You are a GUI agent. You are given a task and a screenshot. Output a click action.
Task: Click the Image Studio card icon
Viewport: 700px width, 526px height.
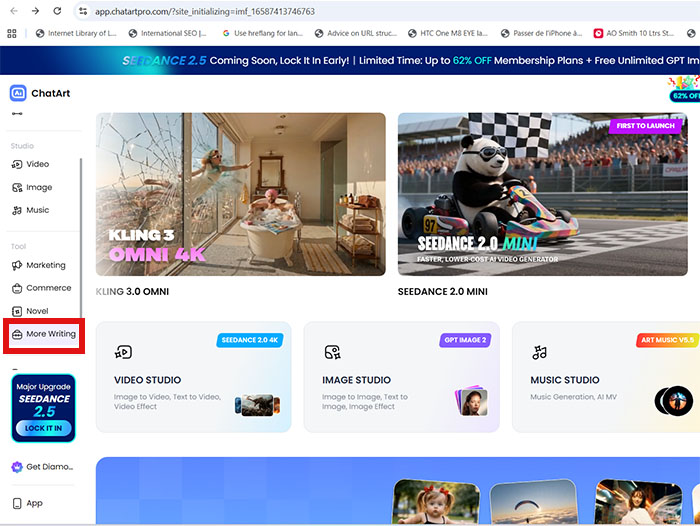point(333,352)
